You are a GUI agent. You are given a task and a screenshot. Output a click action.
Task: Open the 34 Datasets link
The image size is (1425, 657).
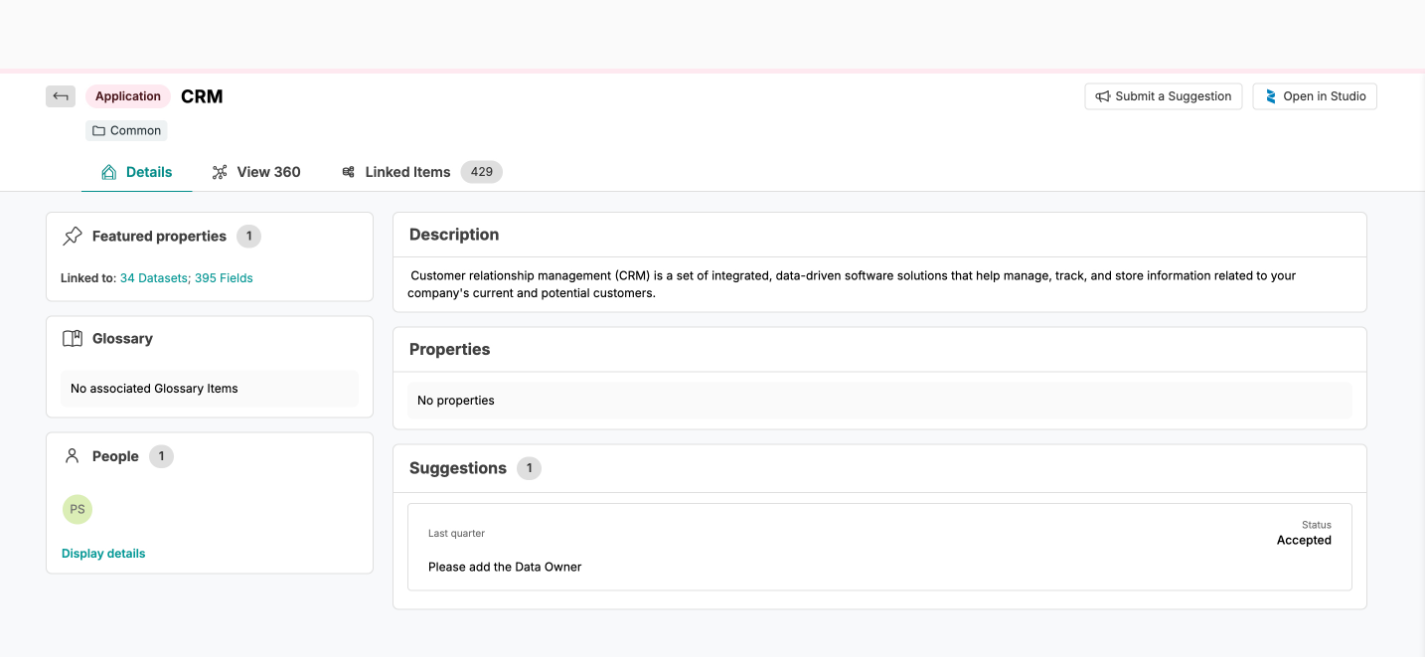(154, 278)
